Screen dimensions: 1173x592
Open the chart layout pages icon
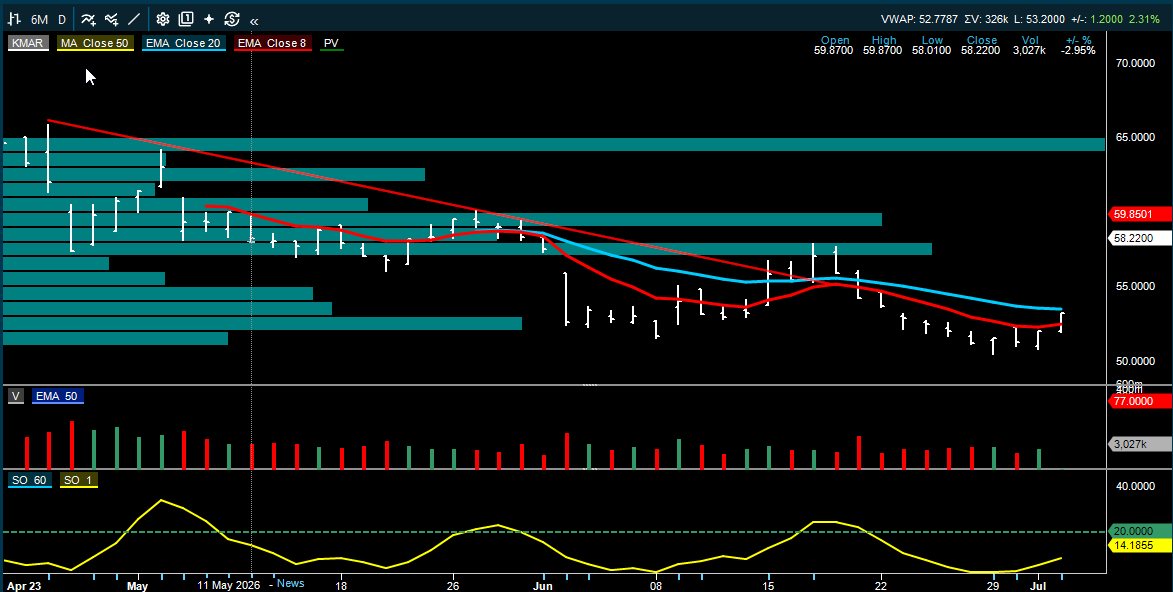[x=186, y=19]
